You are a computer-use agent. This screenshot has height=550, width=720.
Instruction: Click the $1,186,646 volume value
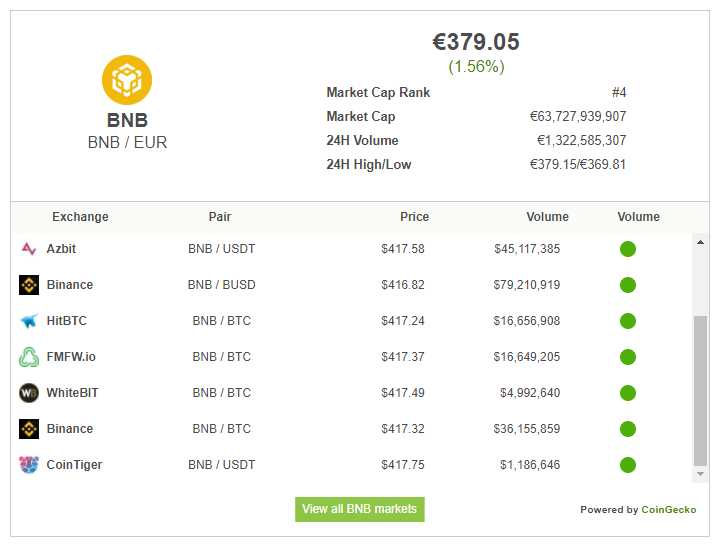[530, 465]
